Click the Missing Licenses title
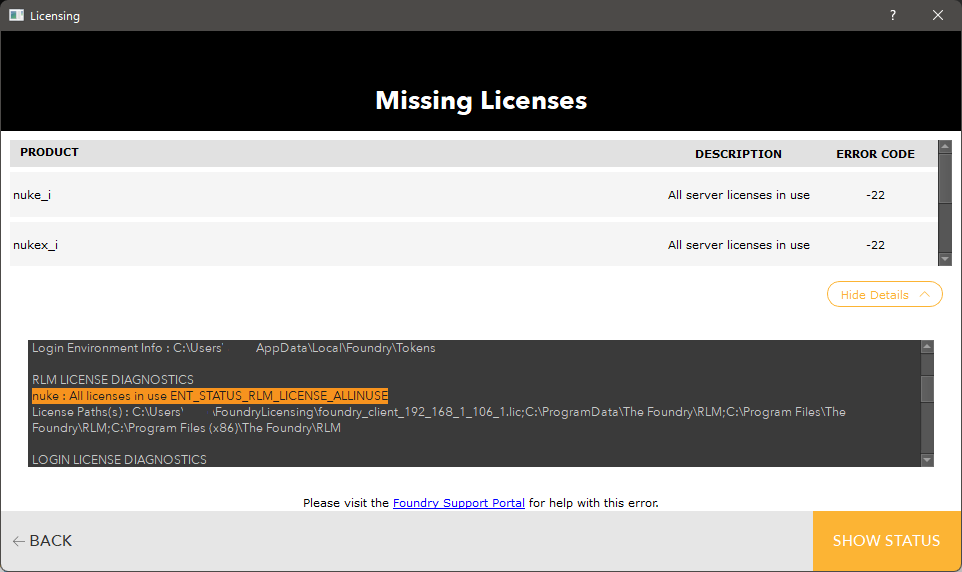This screenshot has height=572, width=962. (481, 100)
